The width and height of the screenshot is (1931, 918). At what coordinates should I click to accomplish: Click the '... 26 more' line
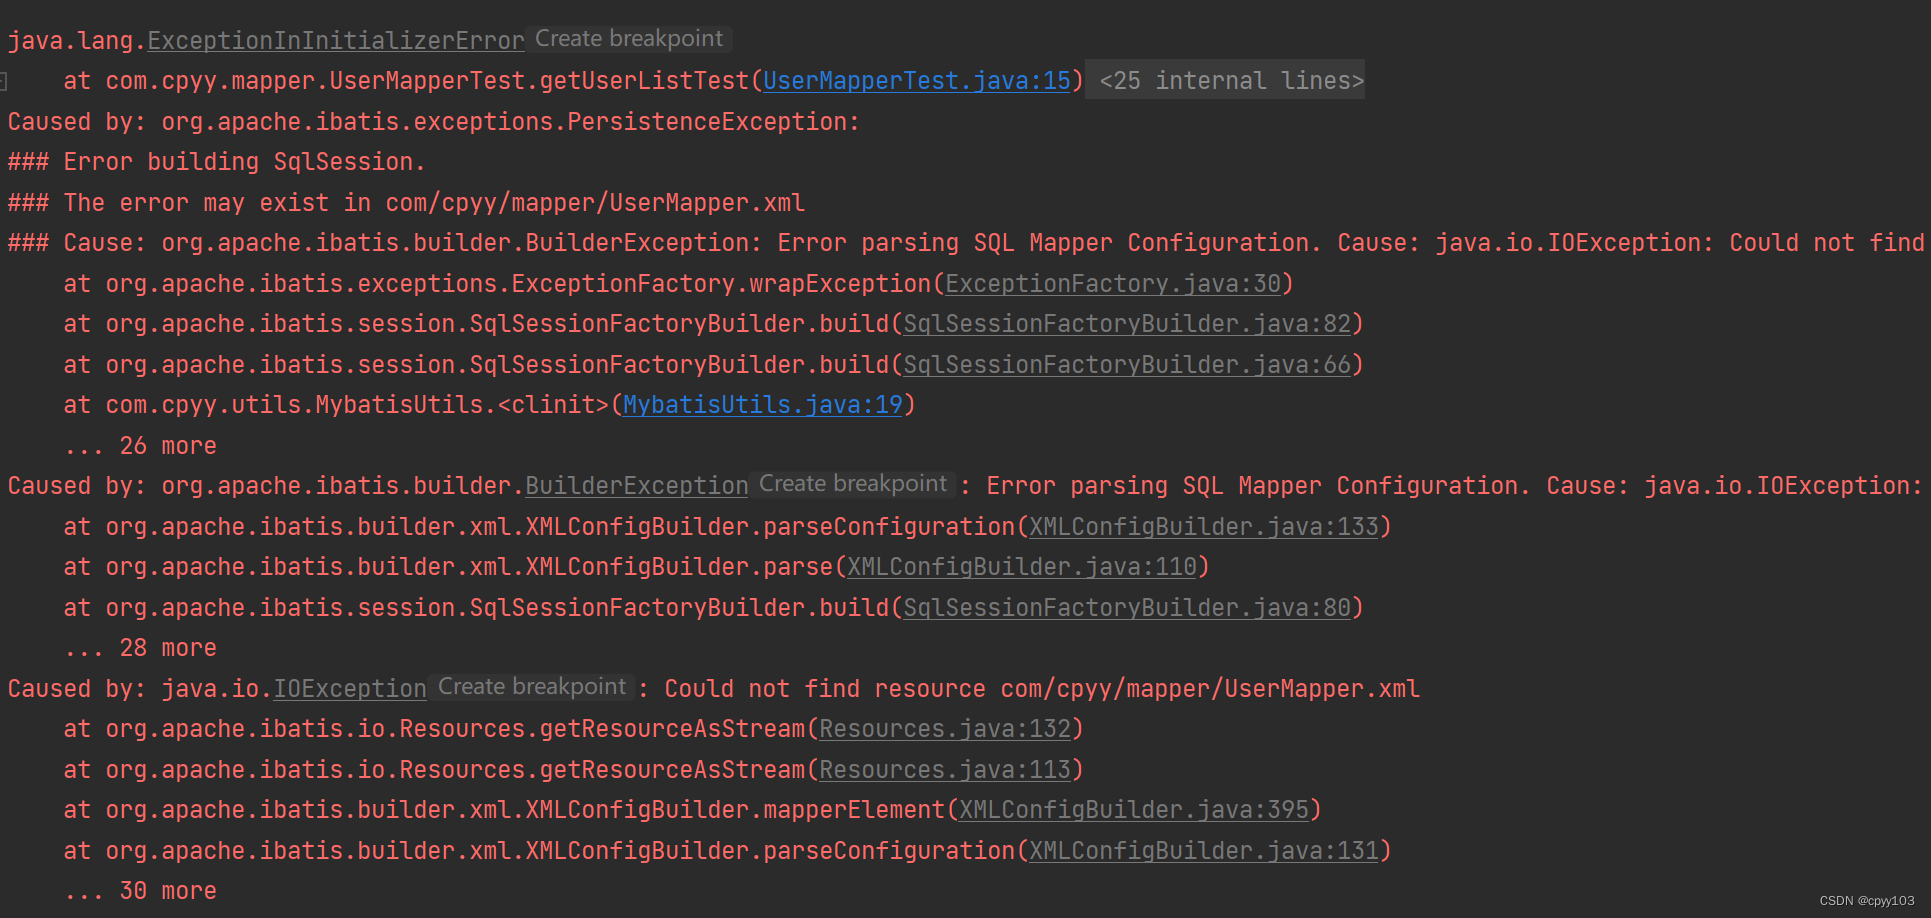coord(140,446)
